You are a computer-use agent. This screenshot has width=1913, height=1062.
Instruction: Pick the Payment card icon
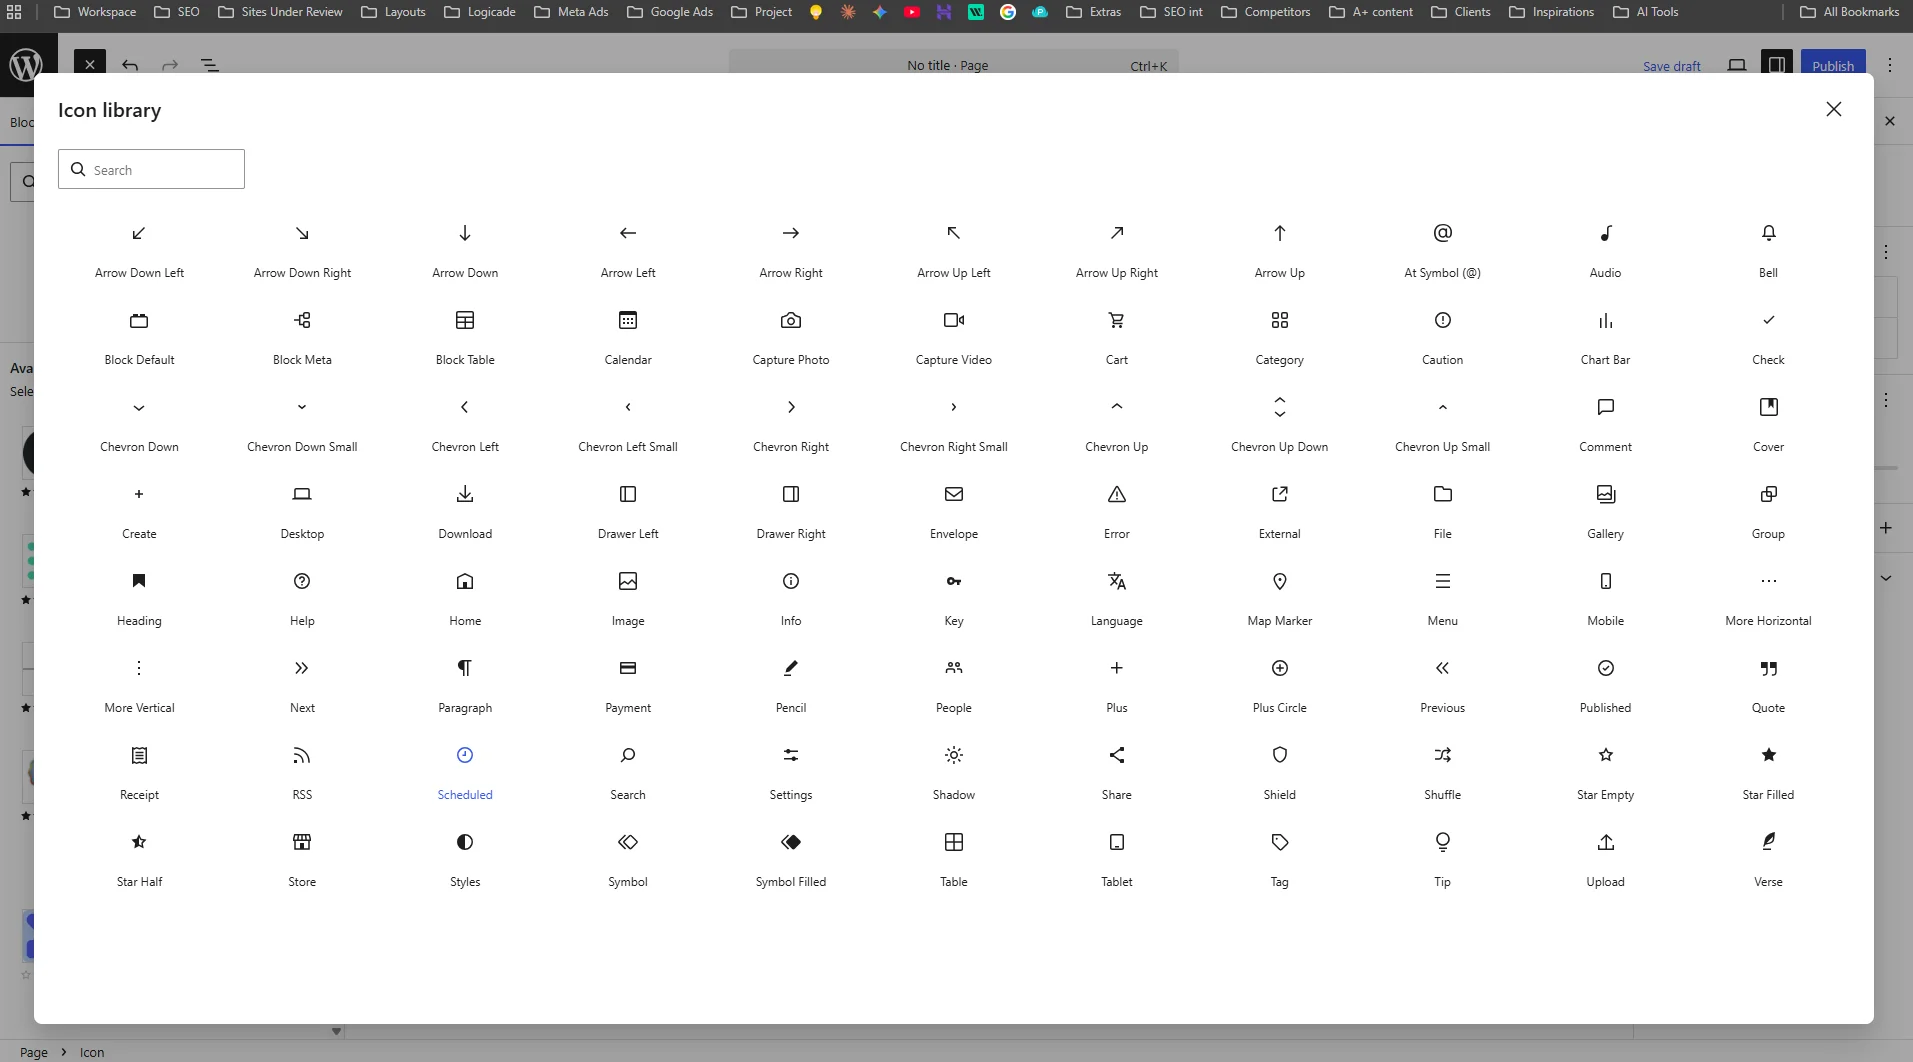tap(628, 668)
